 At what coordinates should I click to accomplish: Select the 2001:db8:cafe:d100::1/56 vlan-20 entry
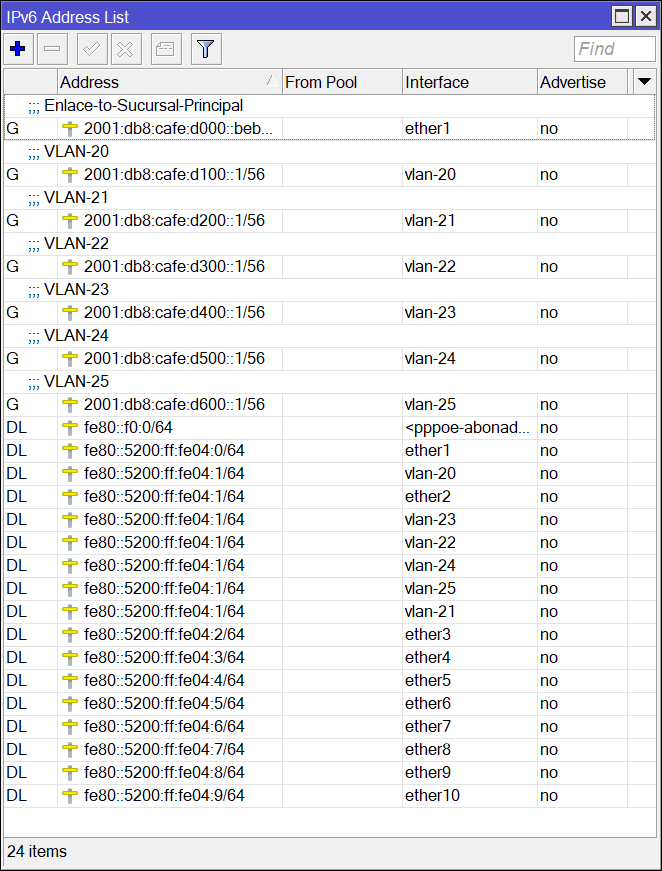(174, 174)
